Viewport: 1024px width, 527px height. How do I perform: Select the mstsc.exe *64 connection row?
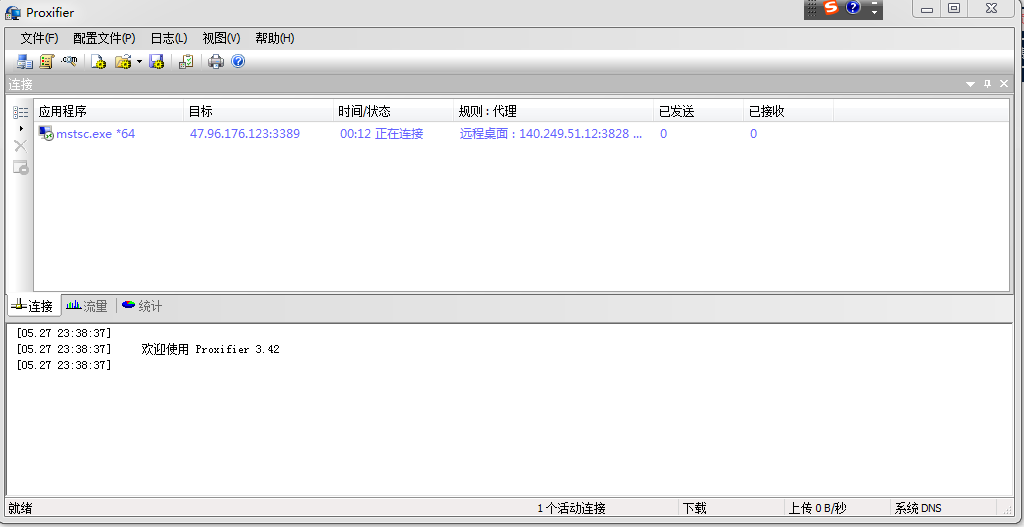[95, 134]
